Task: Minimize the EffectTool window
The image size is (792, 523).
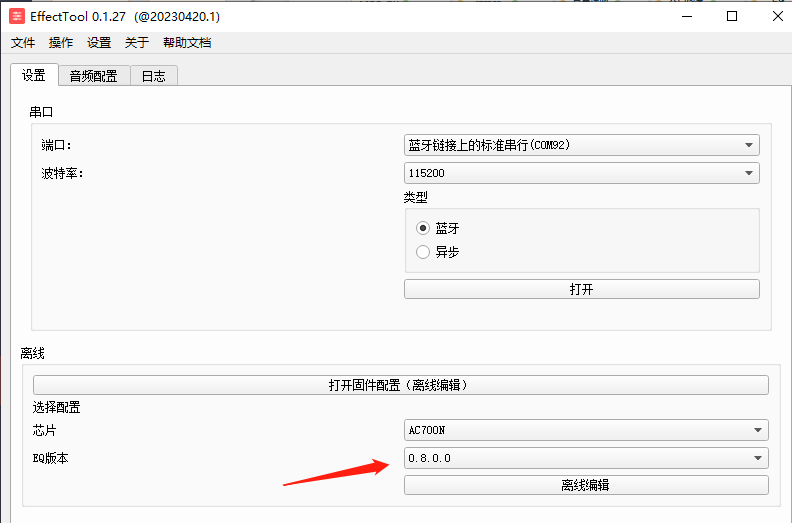Action: (687, 16)
